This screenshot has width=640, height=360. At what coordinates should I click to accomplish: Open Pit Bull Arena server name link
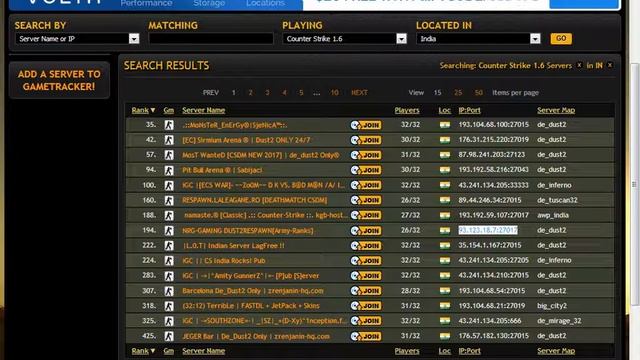222,170
